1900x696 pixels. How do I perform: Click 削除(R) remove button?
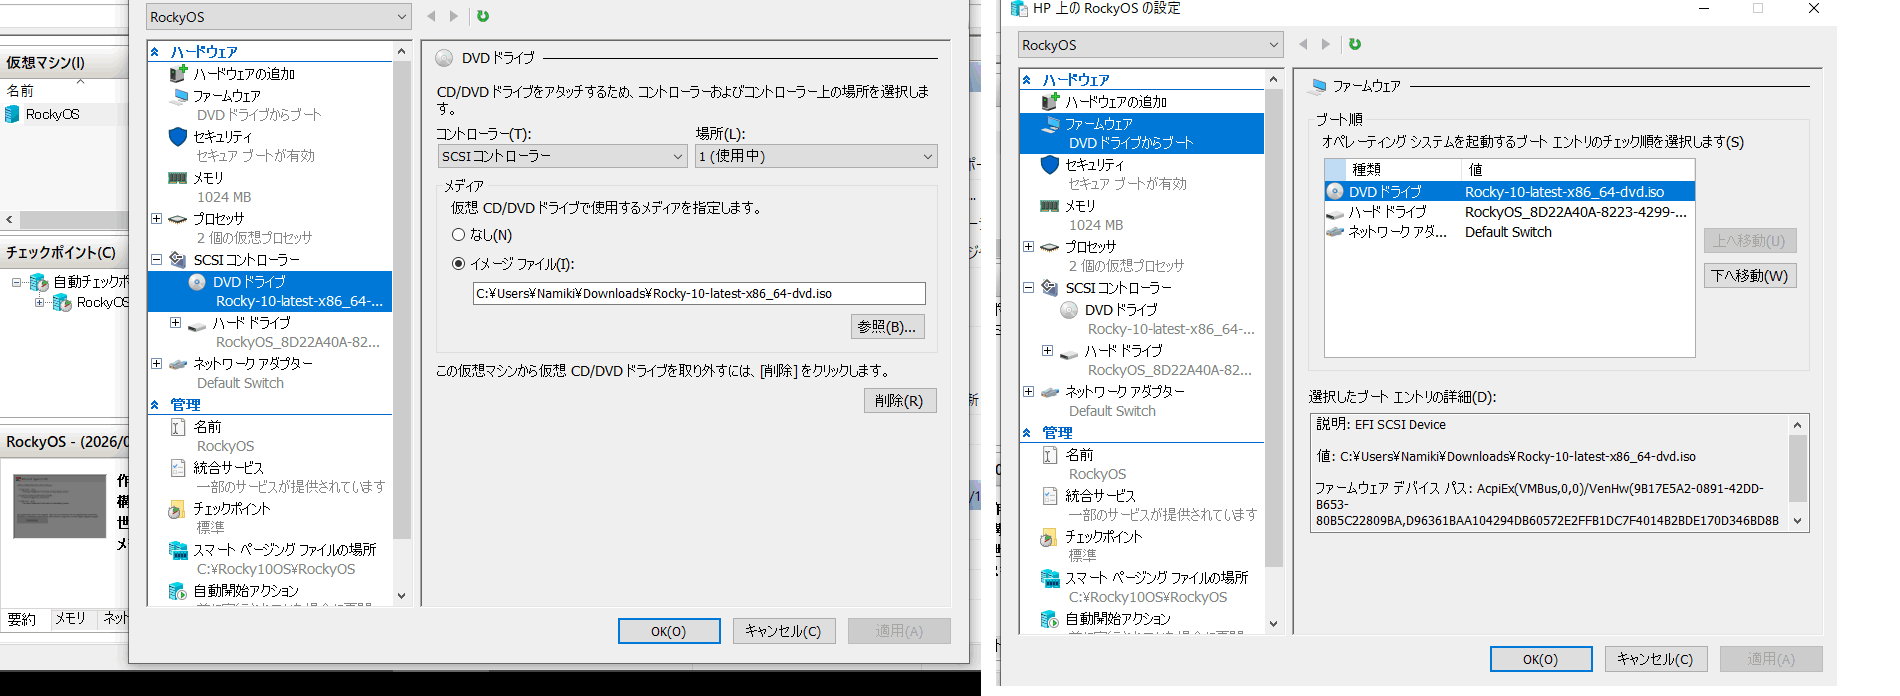[x=900, y=401]
